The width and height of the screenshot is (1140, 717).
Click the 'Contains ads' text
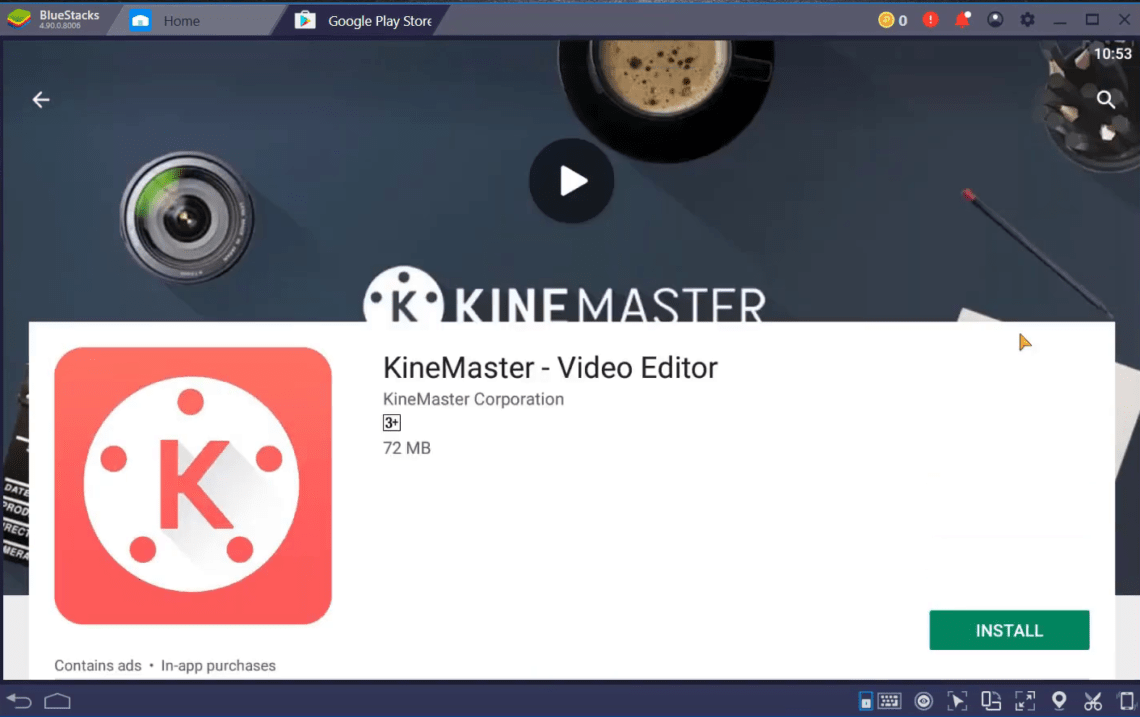click(97, 665)
